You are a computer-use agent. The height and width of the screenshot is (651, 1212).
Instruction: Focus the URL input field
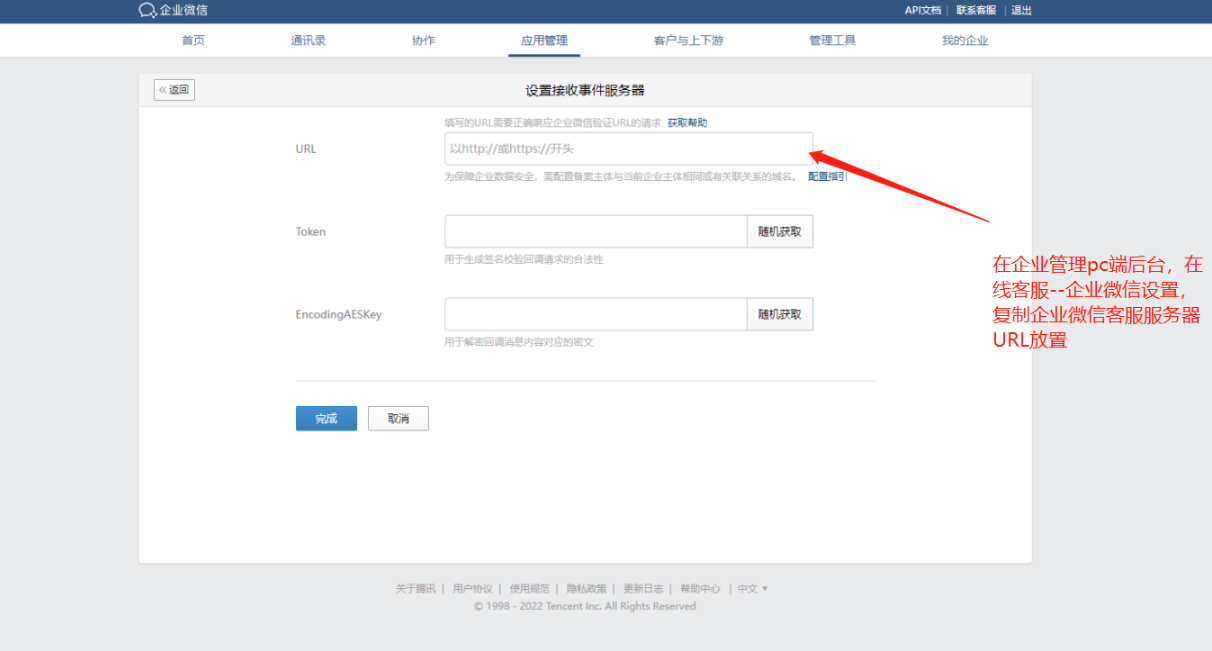(628, 149)
